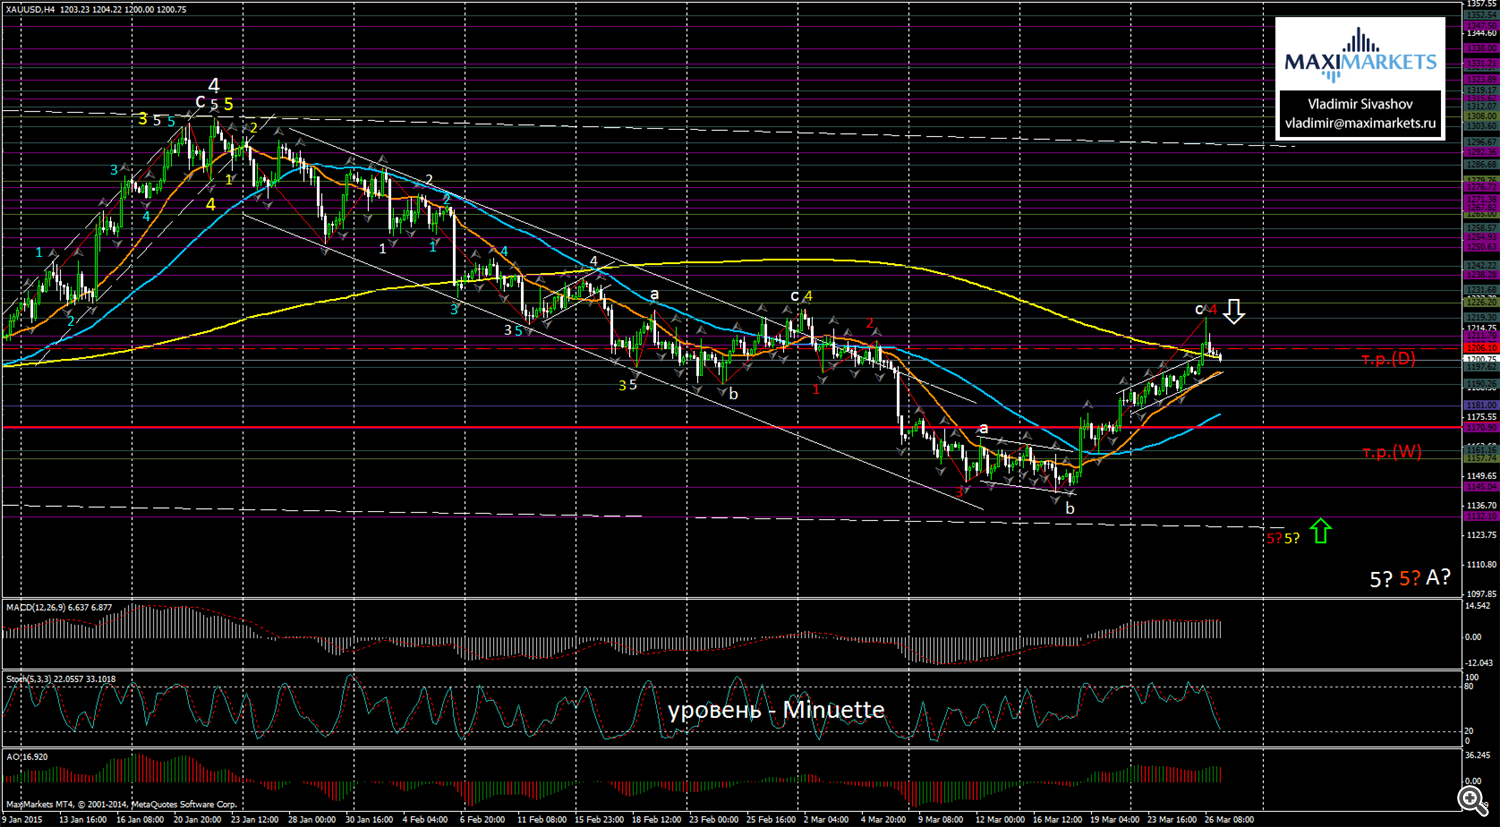Click the 1157.74 price level tag
This screenshot has height=827, width=1500.
pyautogui.click(x=1481, y=458)
